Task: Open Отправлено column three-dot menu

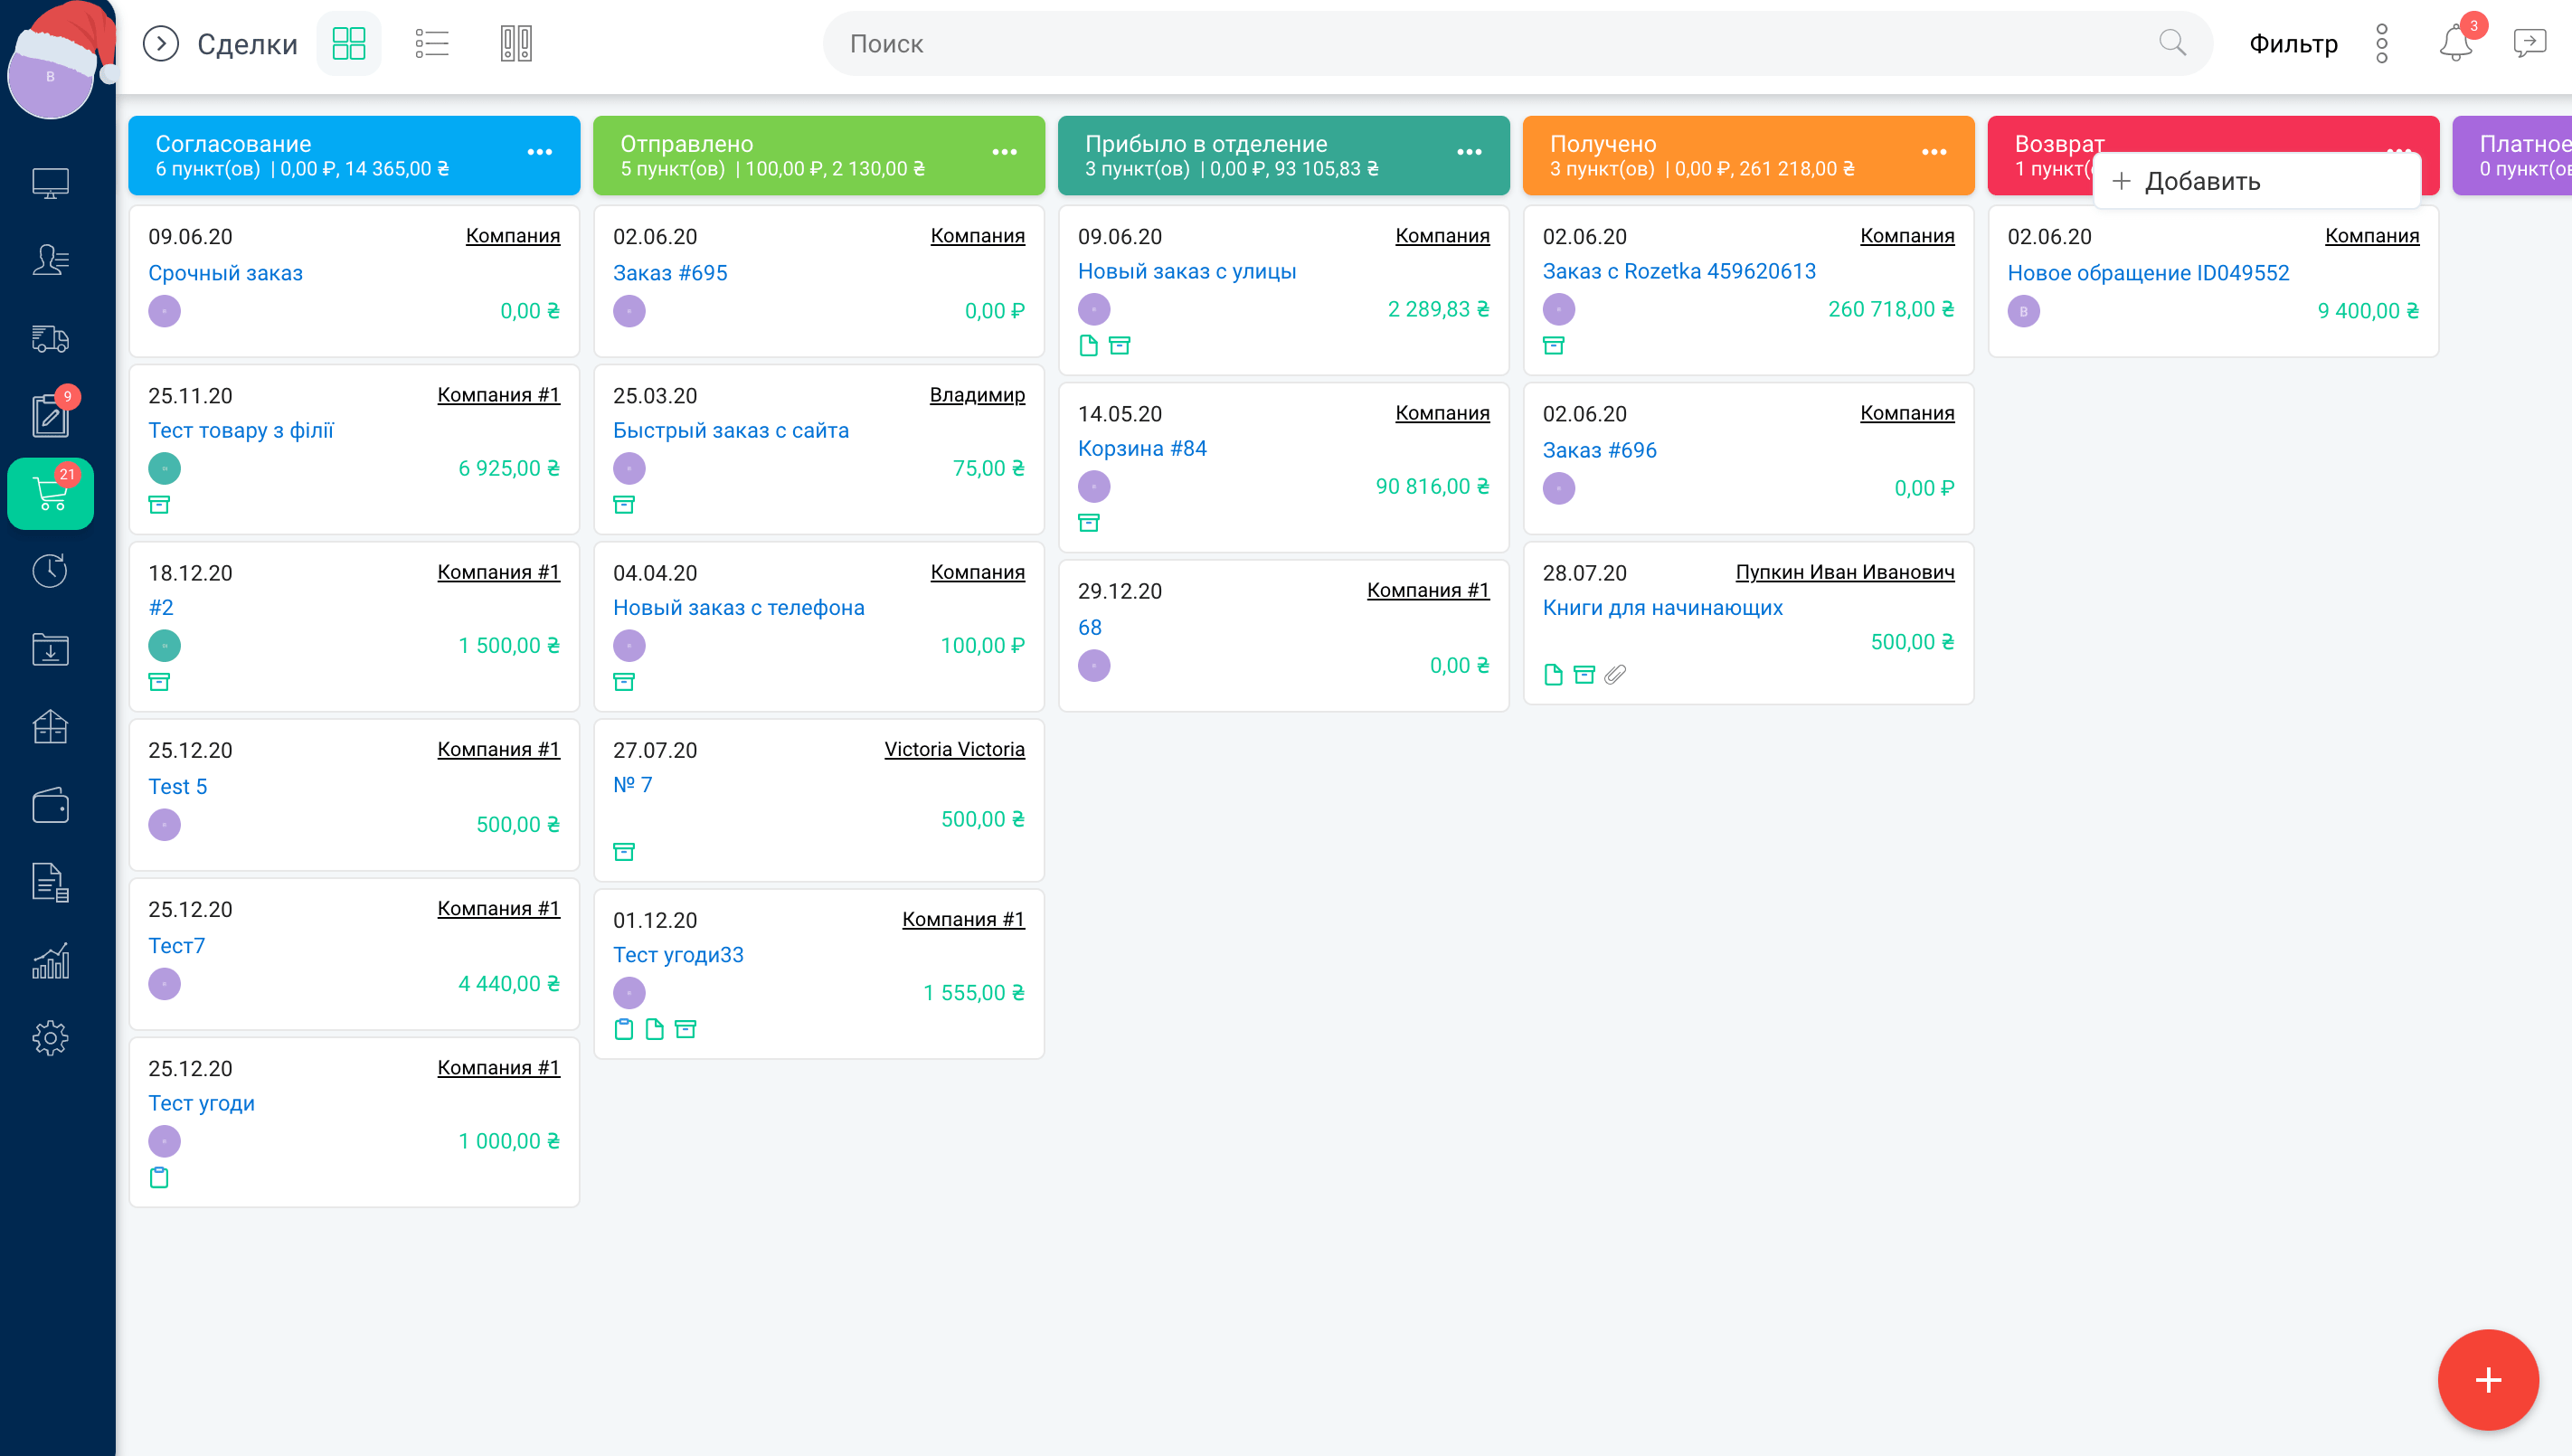Action: [x=1004, y=153]
